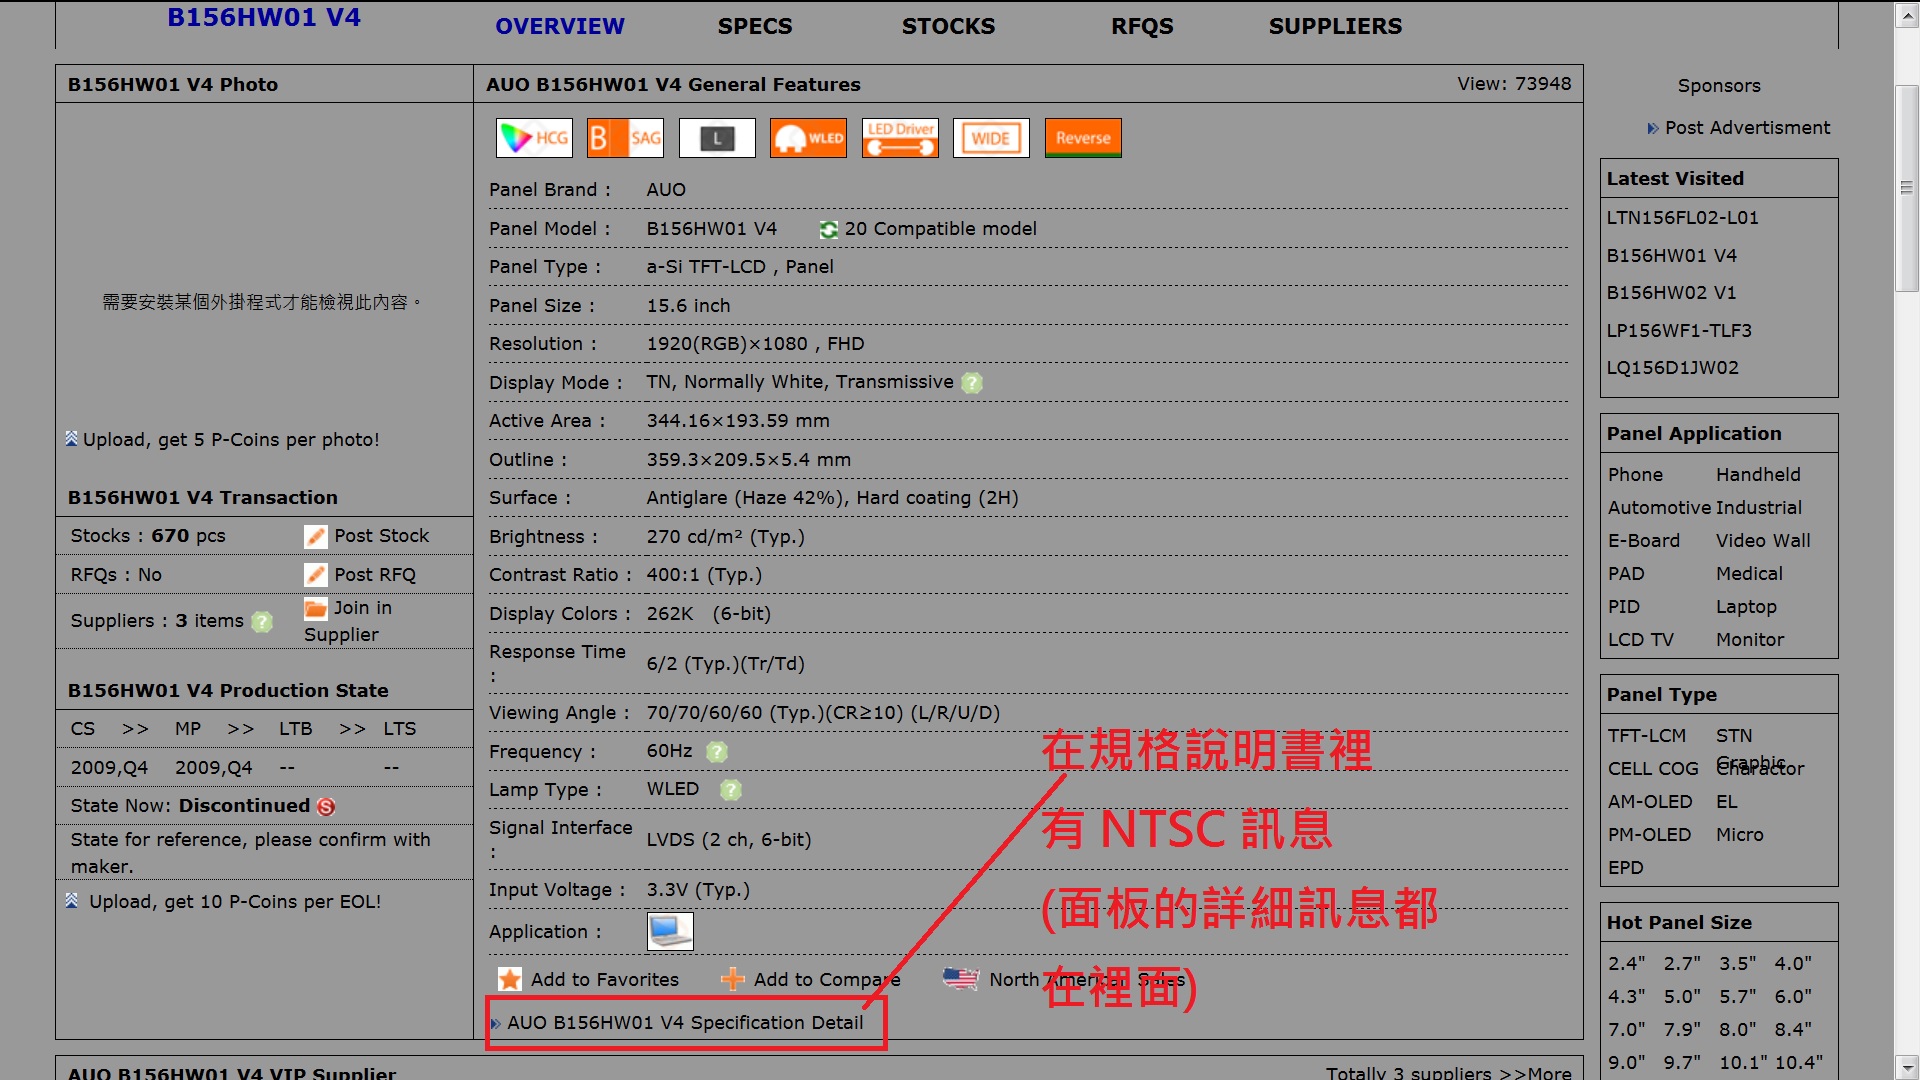Open latest visited LTN156FL02-L01
The image size is (1920, 1080).
[x=1682, y=218]
